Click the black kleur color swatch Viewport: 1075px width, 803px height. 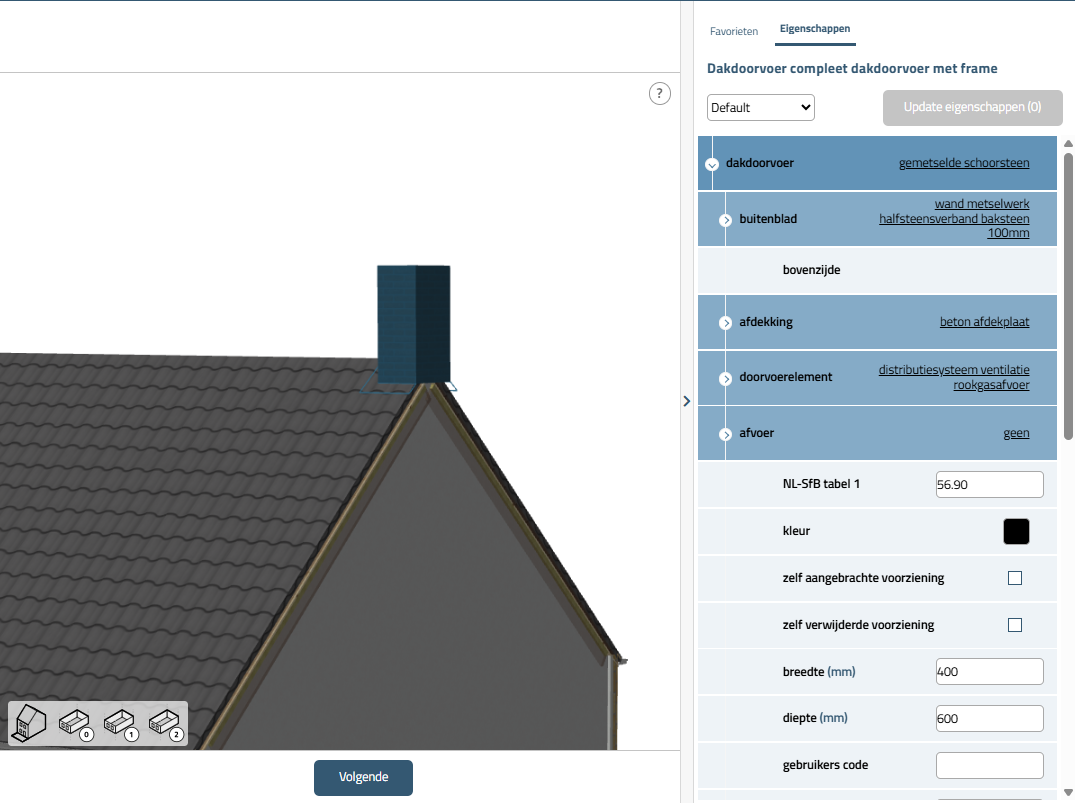click(1016, 532)
